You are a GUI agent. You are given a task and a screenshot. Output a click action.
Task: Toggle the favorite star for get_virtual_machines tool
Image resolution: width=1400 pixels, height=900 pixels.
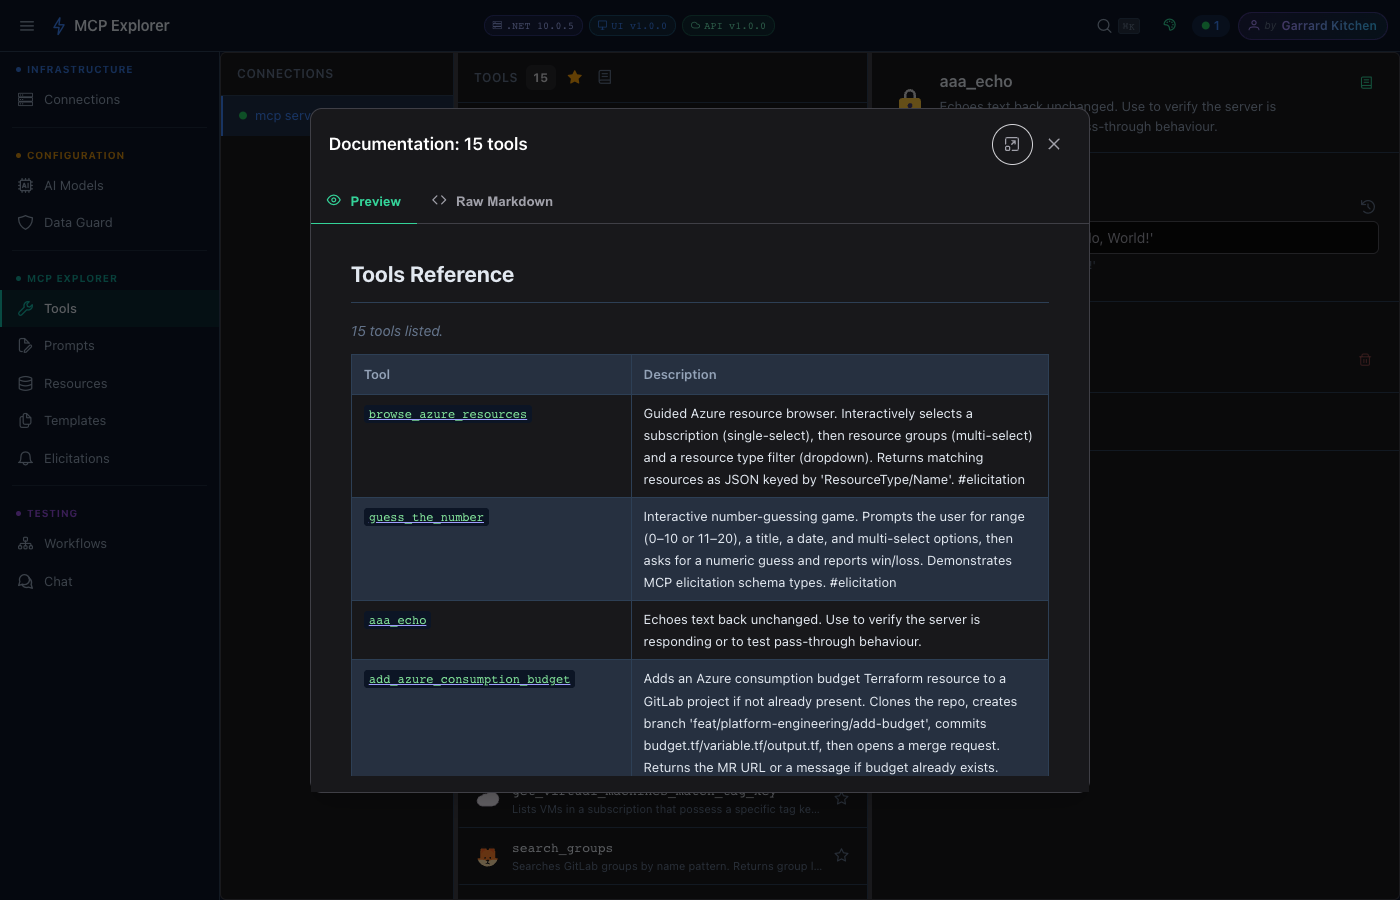[x=841, y=798]
